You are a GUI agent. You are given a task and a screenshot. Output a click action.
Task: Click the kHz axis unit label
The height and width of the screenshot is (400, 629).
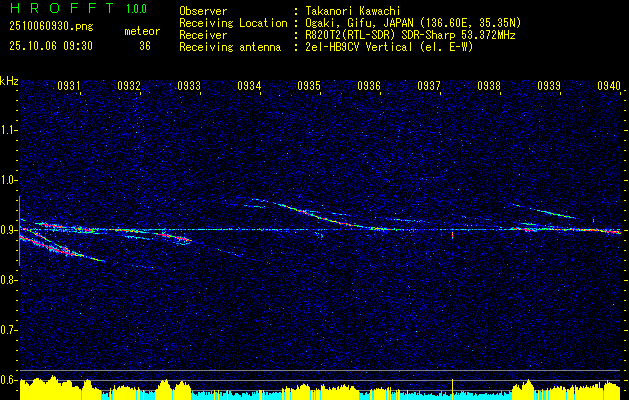tap(9, 81)
